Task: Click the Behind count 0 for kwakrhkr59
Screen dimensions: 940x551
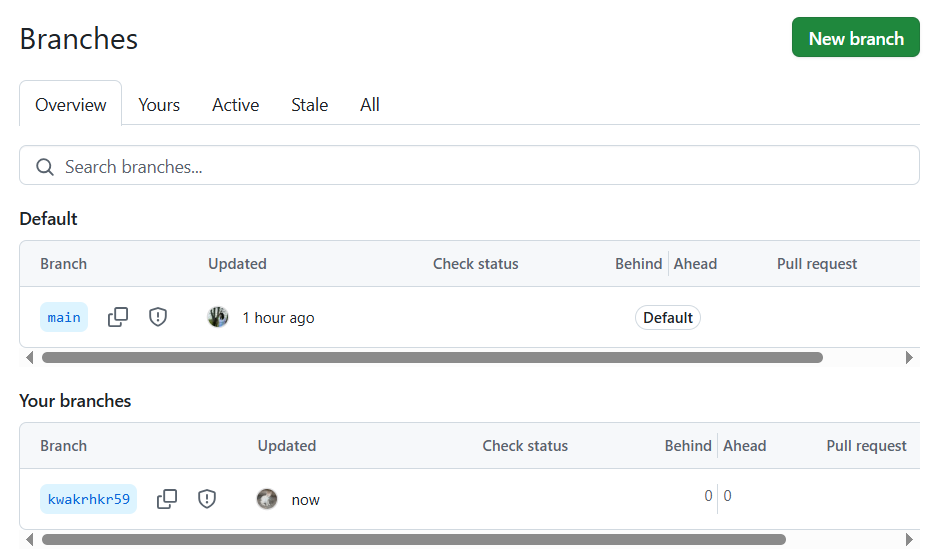Action: pos(708,496)
